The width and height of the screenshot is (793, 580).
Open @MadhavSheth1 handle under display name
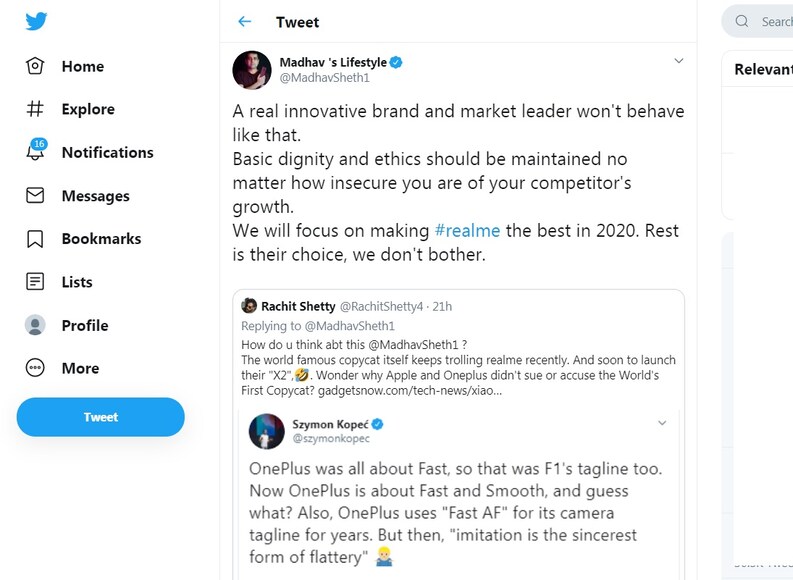(x=324, y=78)
